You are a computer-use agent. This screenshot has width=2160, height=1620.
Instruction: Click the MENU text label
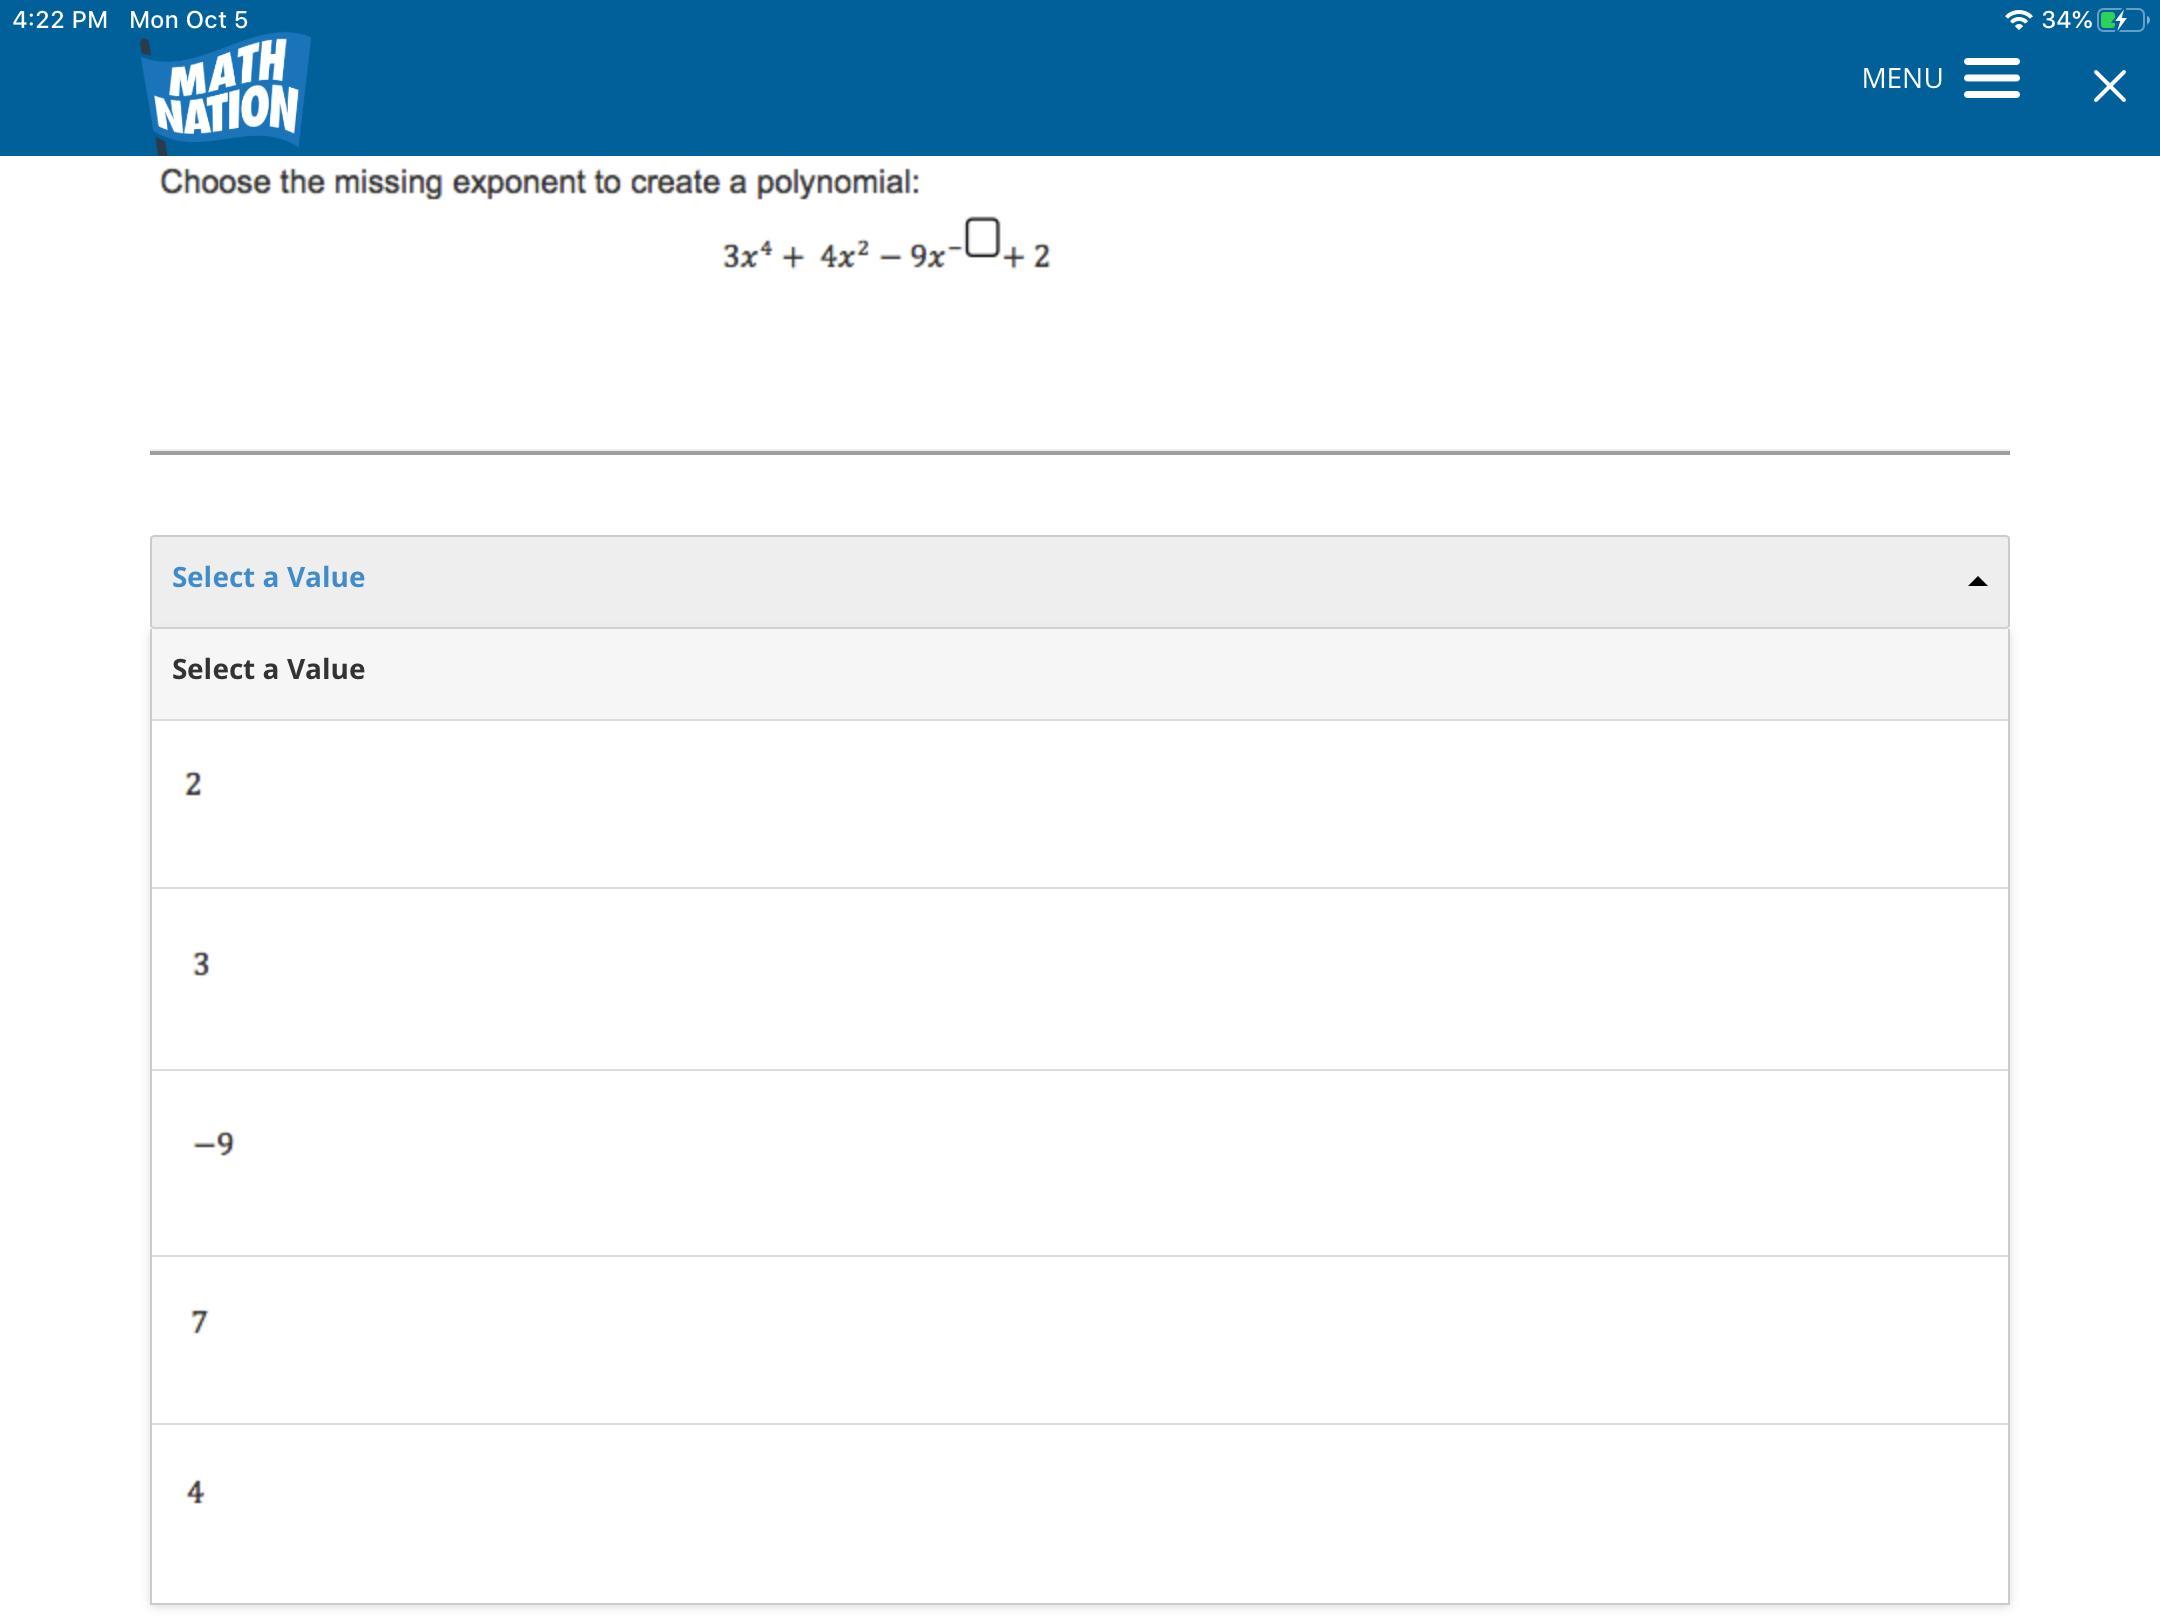click(1901, 78)
